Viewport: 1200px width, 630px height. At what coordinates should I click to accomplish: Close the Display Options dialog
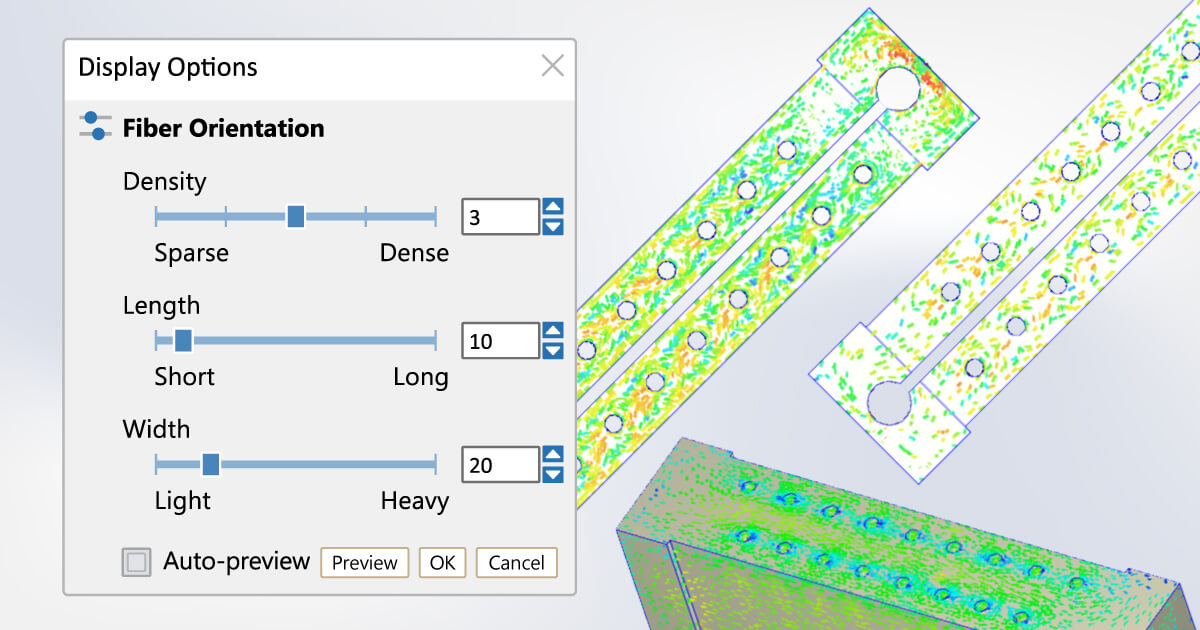click(552, 65)
